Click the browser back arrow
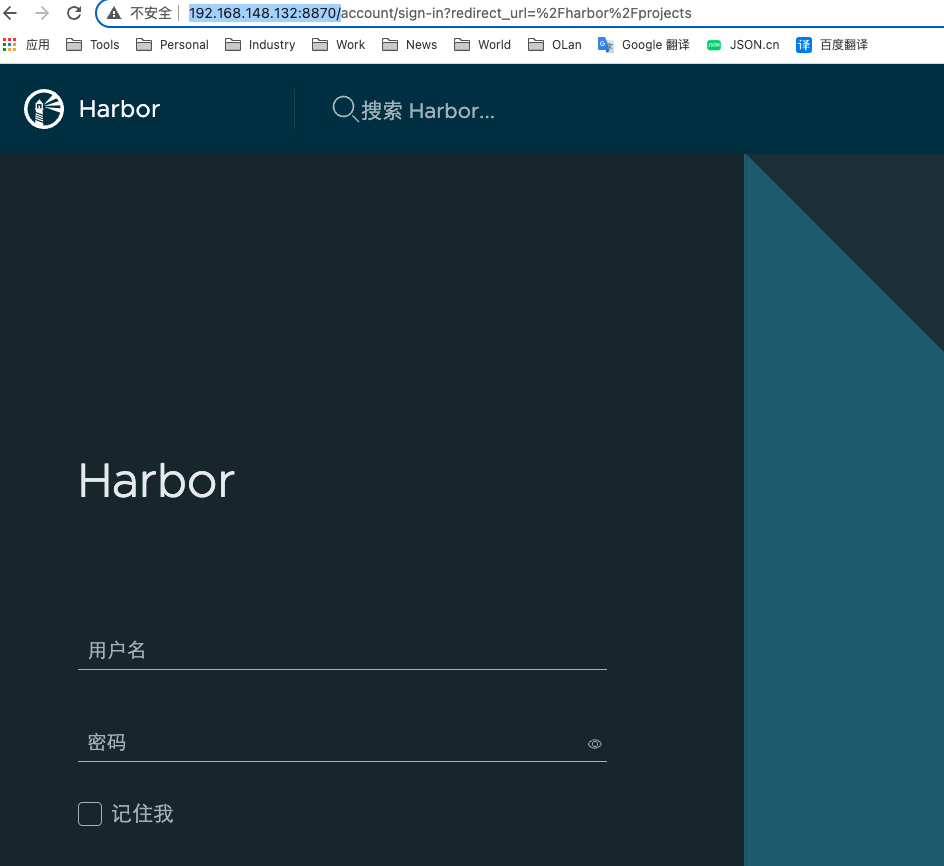The width and height of the screenshot is (944, 866). 11,13
